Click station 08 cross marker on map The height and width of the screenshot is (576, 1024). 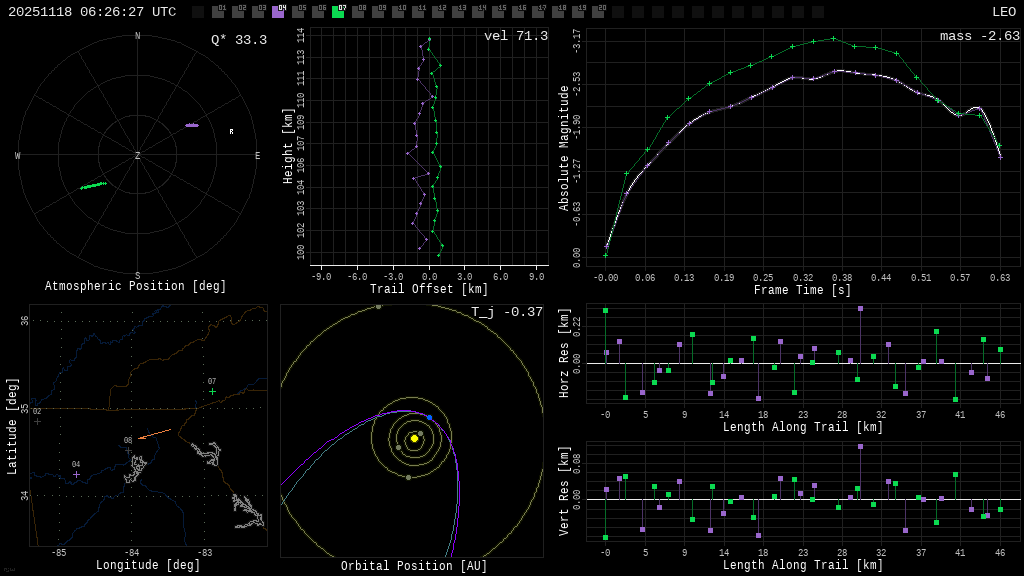coord(128,450)
